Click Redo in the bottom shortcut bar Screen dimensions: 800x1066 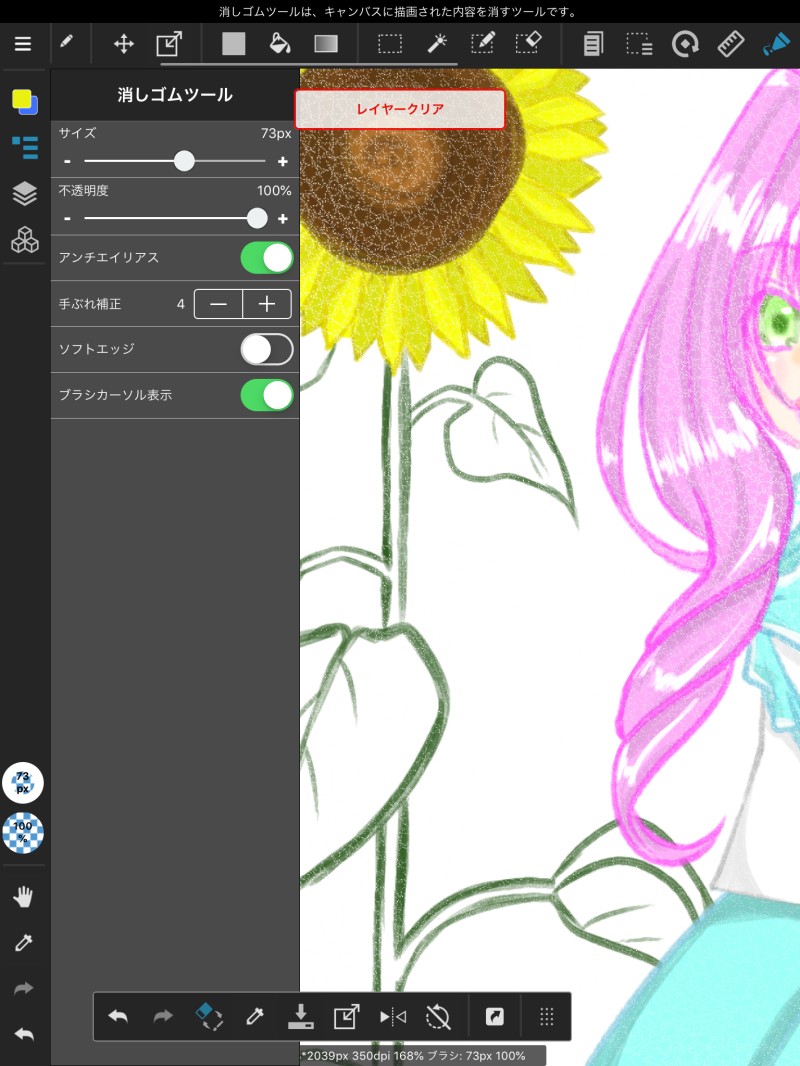point(163,1016)
